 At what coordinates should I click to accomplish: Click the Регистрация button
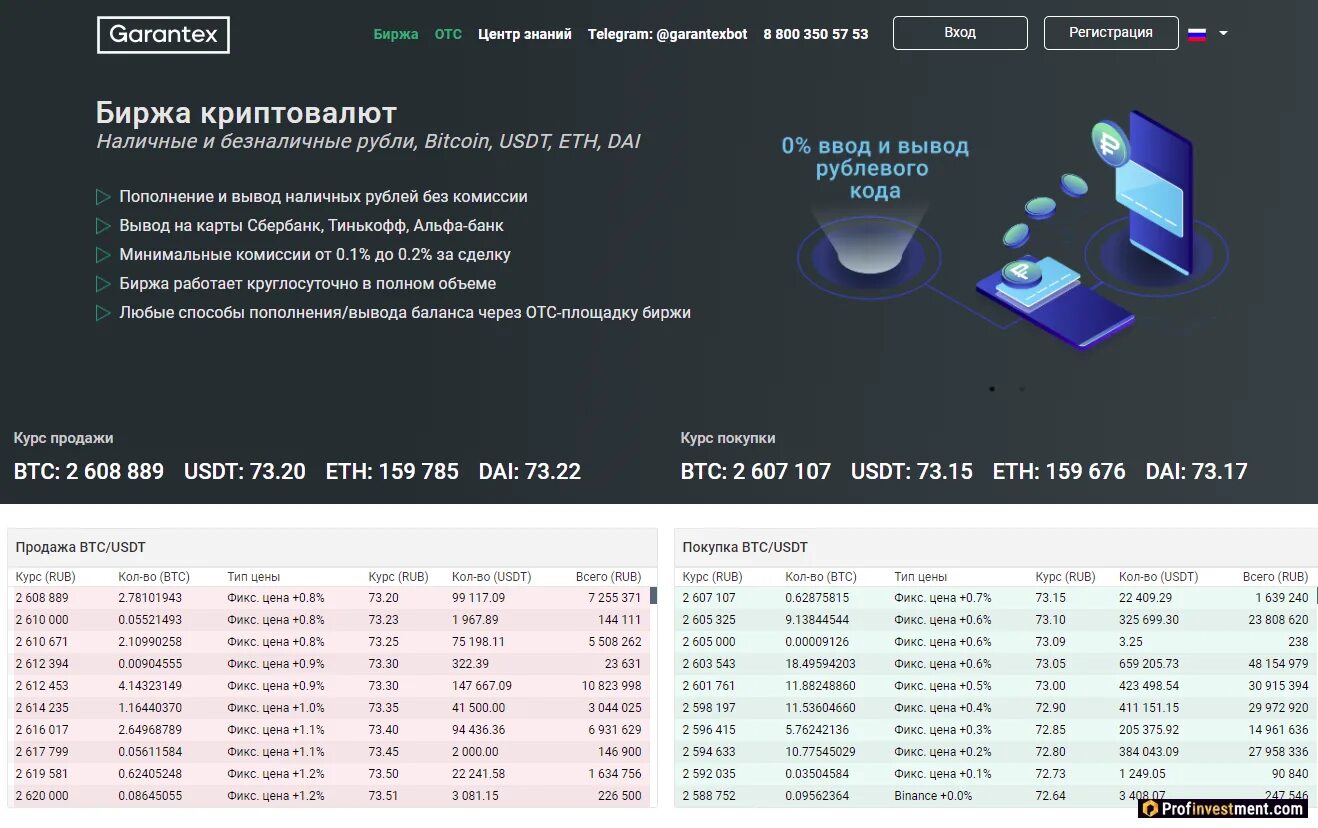pos(1111,33)
